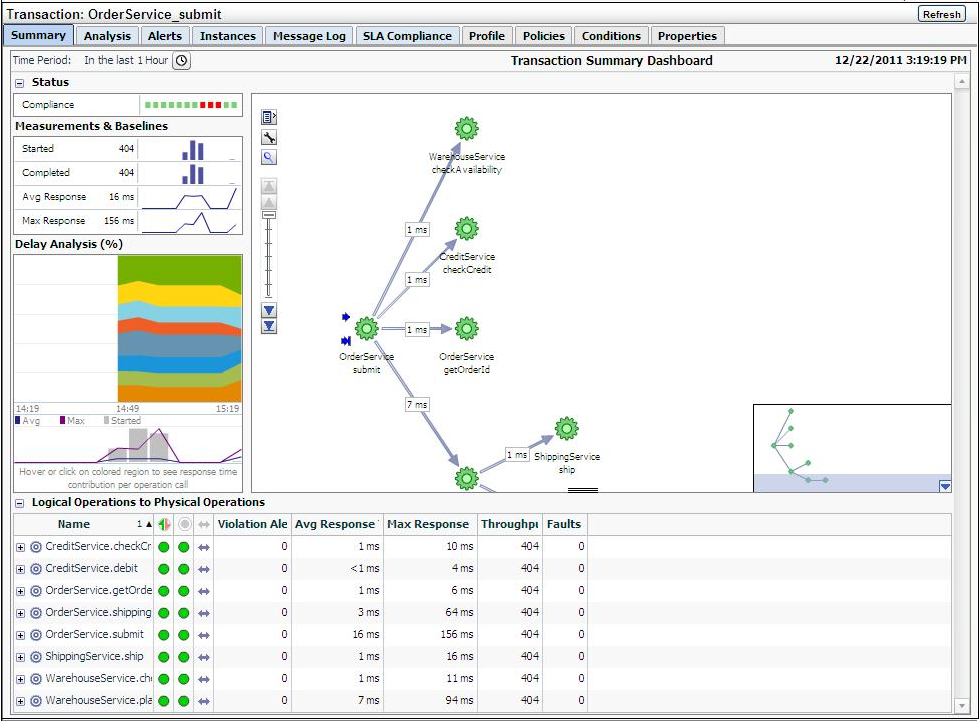Select the OrderService getOrderId node
This screenshot has height=721, width=980.
(466, 329)
